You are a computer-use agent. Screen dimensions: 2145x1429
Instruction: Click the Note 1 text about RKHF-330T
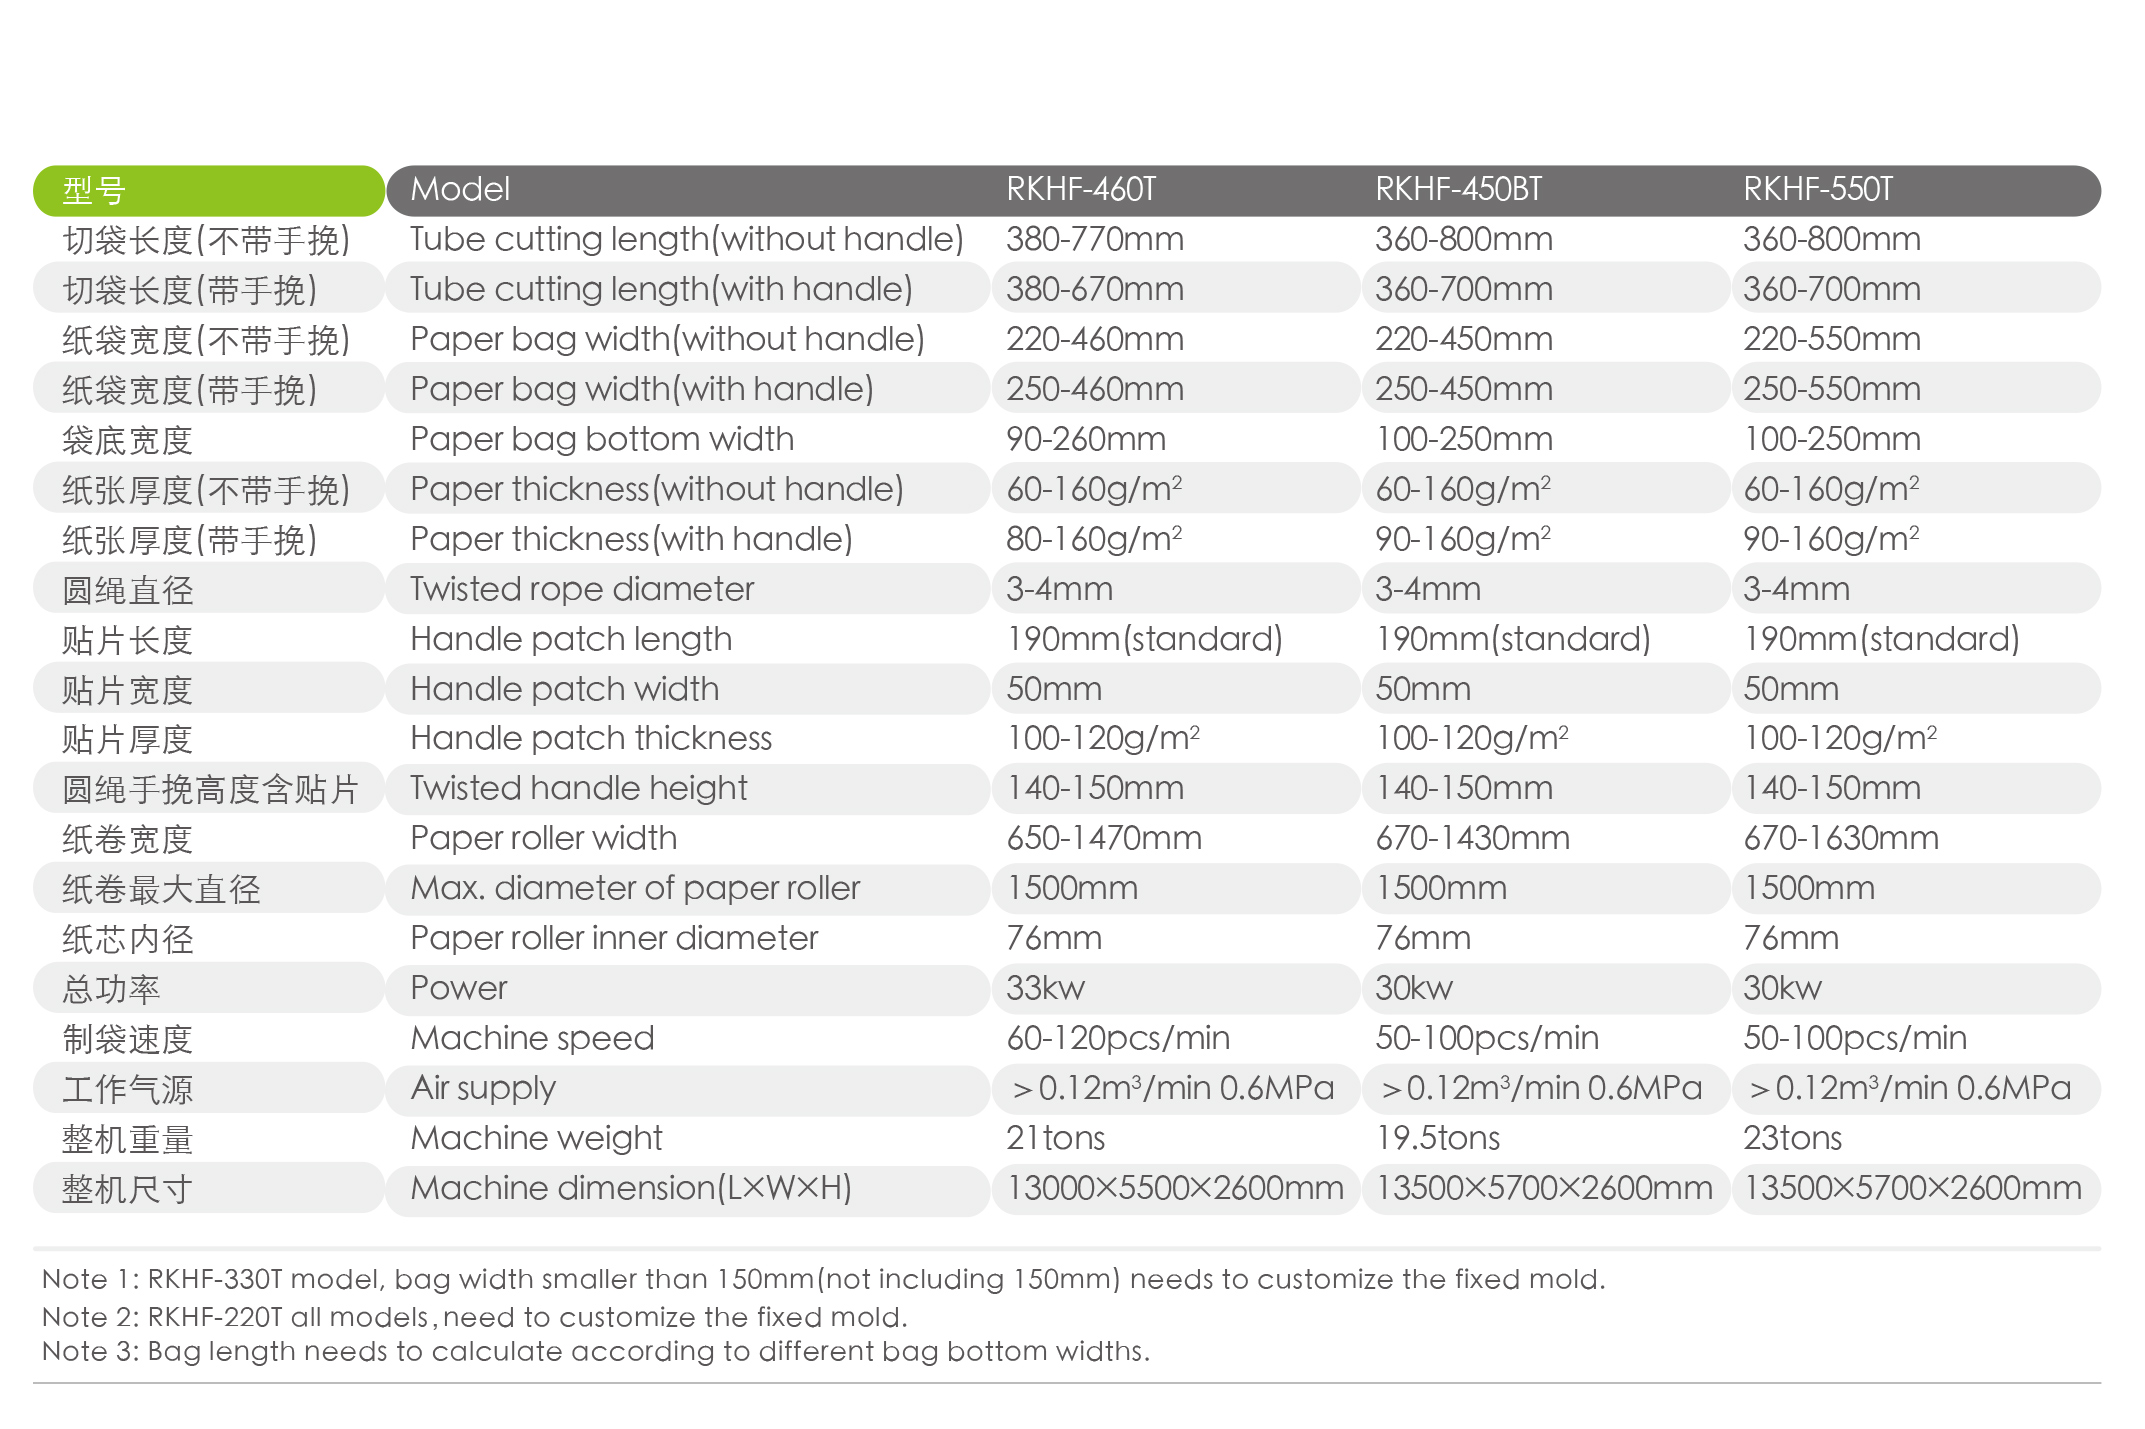pyautogui.click(x=823, y=1279)
